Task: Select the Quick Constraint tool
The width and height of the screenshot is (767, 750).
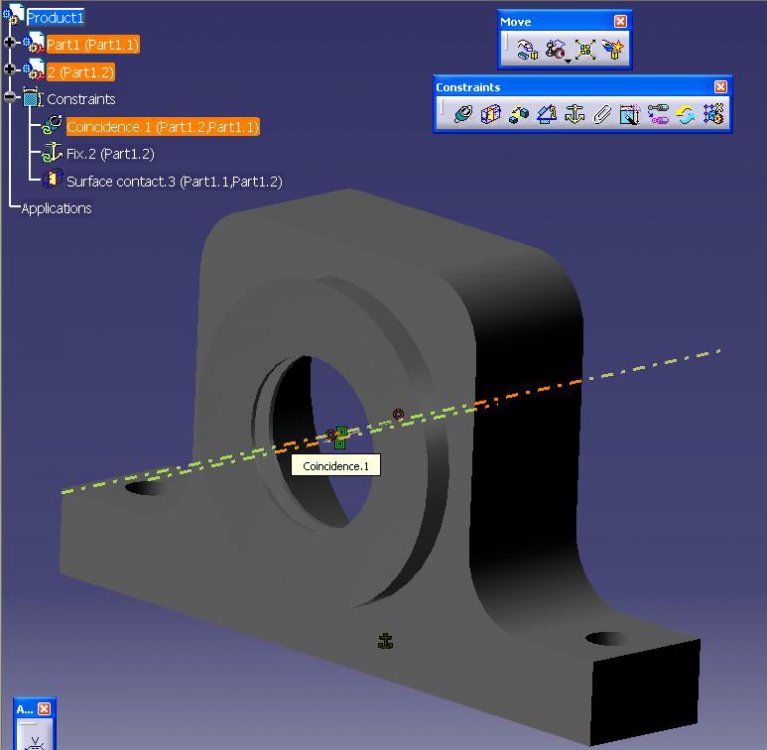Action: 630,114
